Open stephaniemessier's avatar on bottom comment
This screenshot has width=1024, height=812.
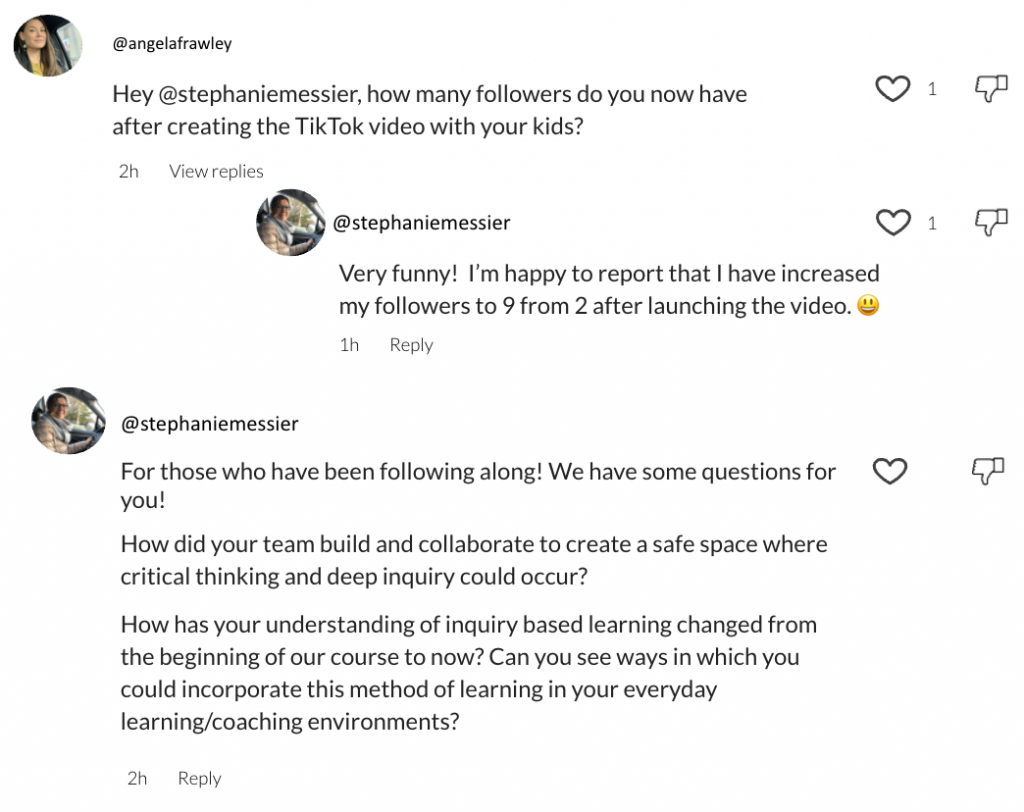[68, 421]
